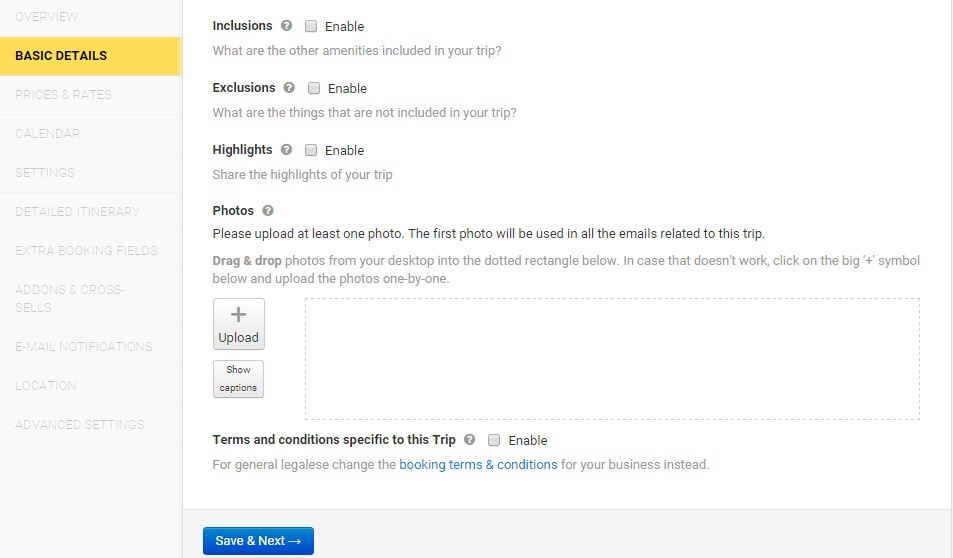Image resolution: width=953 pixels, height=558 pixels.
Task: Click the Terms and conditions help icon
Action: [x=470, y=440]
